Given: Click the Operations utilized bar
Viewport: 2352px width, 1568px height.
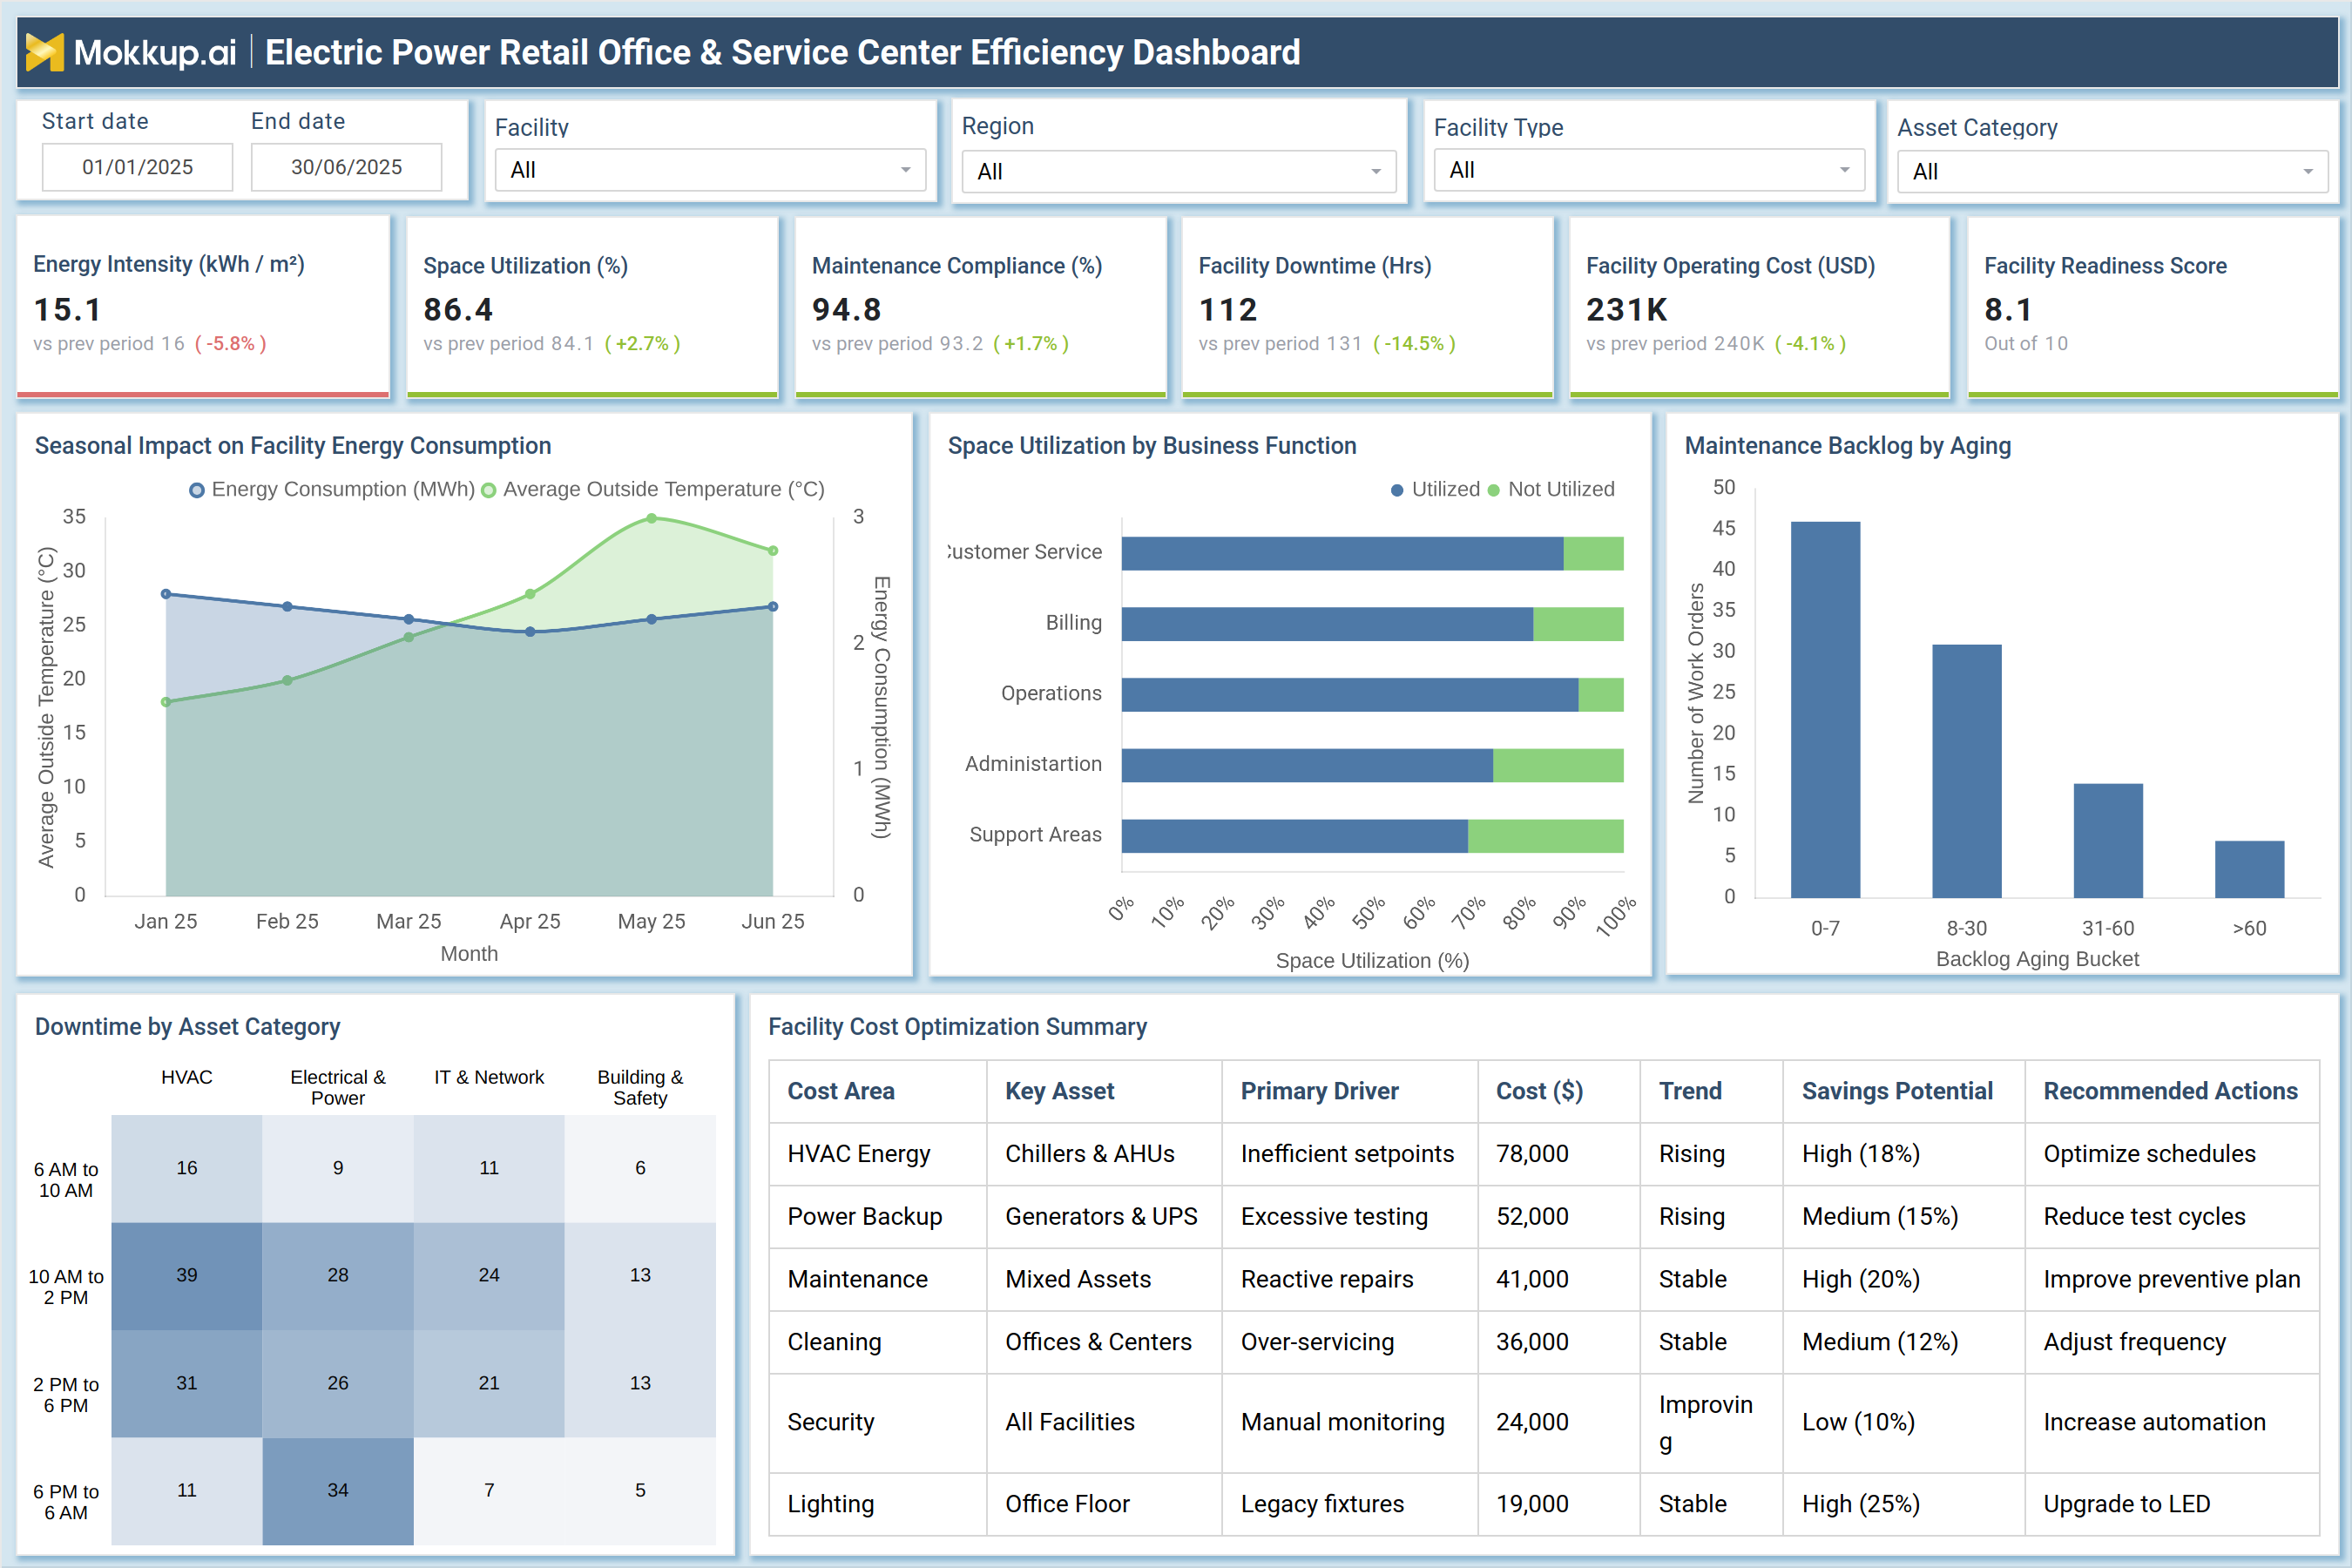Looking at the screenshot, I should 1350,695.
